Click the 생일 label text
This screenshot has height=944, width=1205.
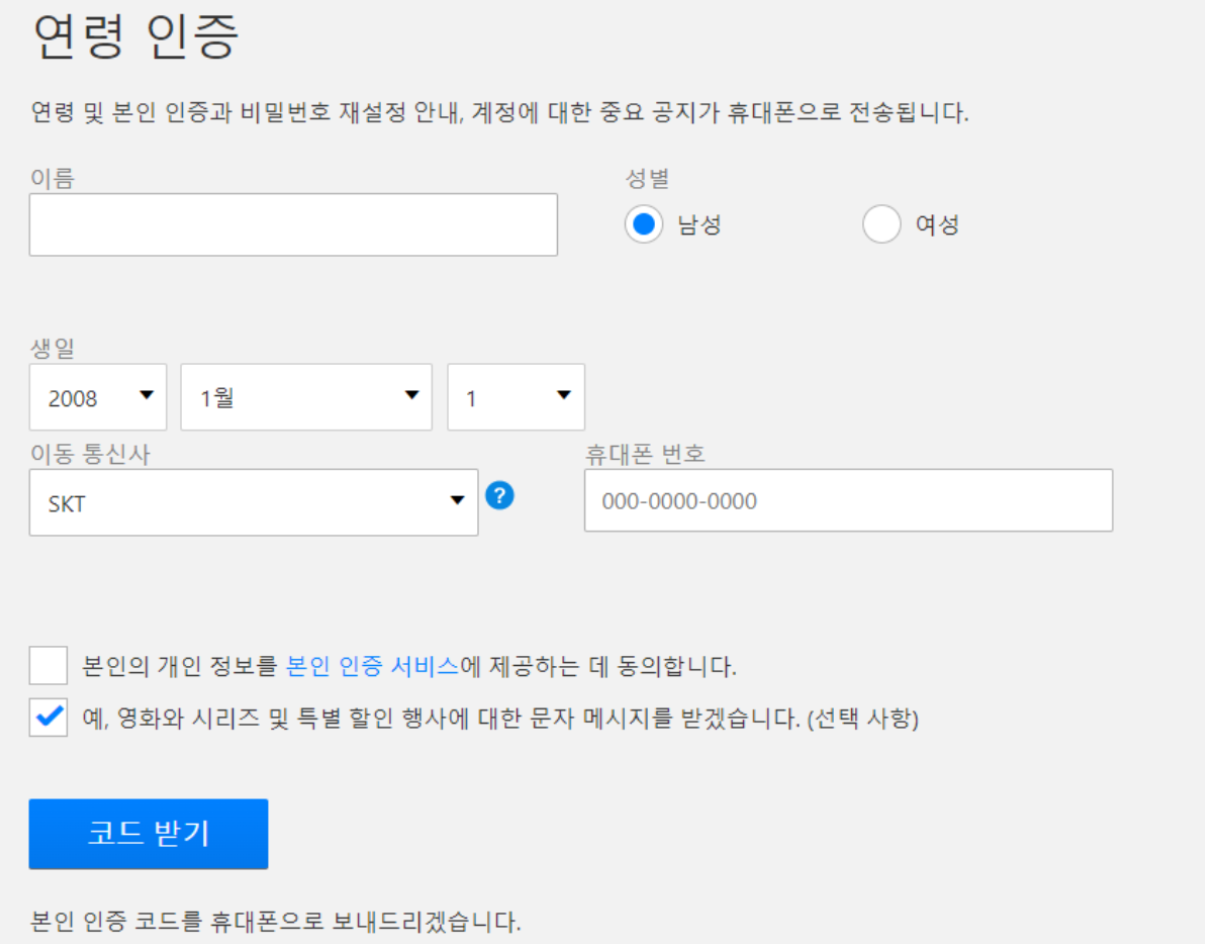[x=52, y=348]
